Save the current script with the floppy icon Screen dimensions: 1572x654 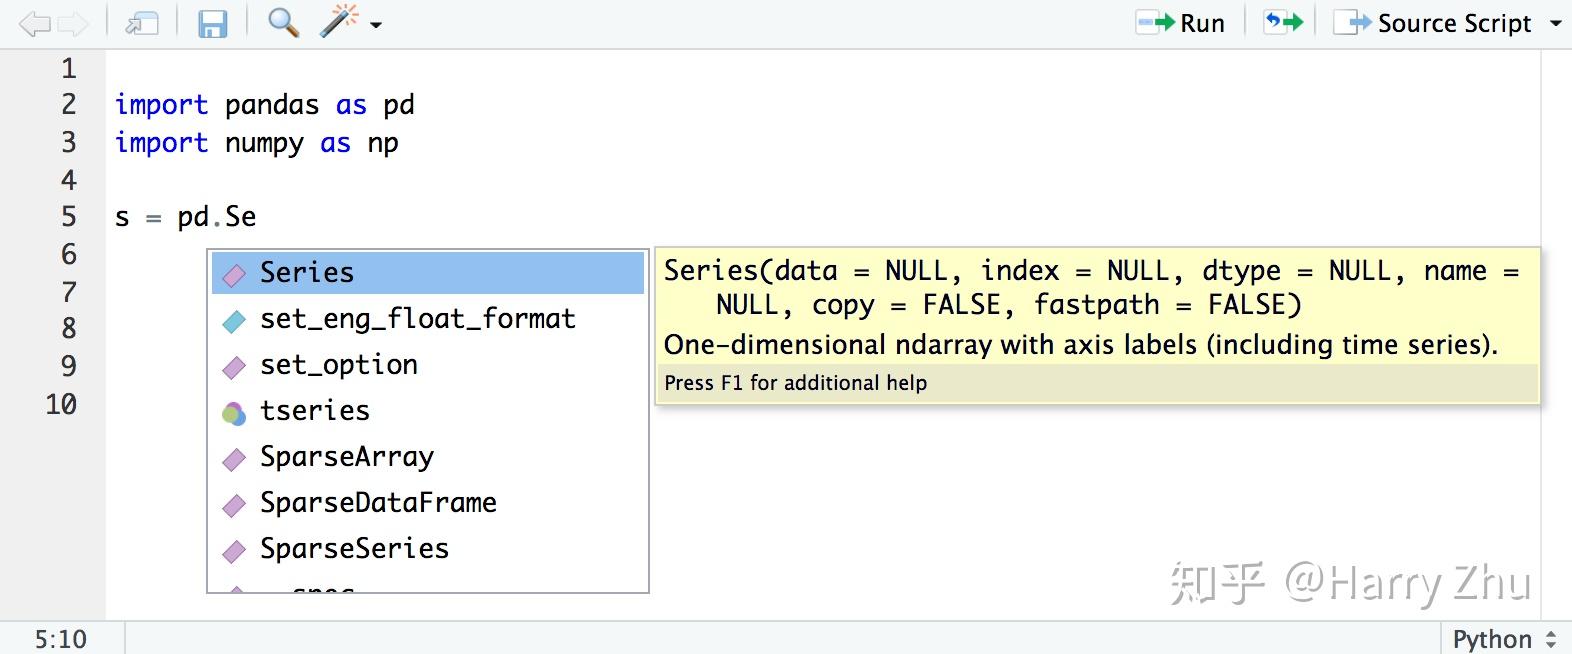coord(212,24)
